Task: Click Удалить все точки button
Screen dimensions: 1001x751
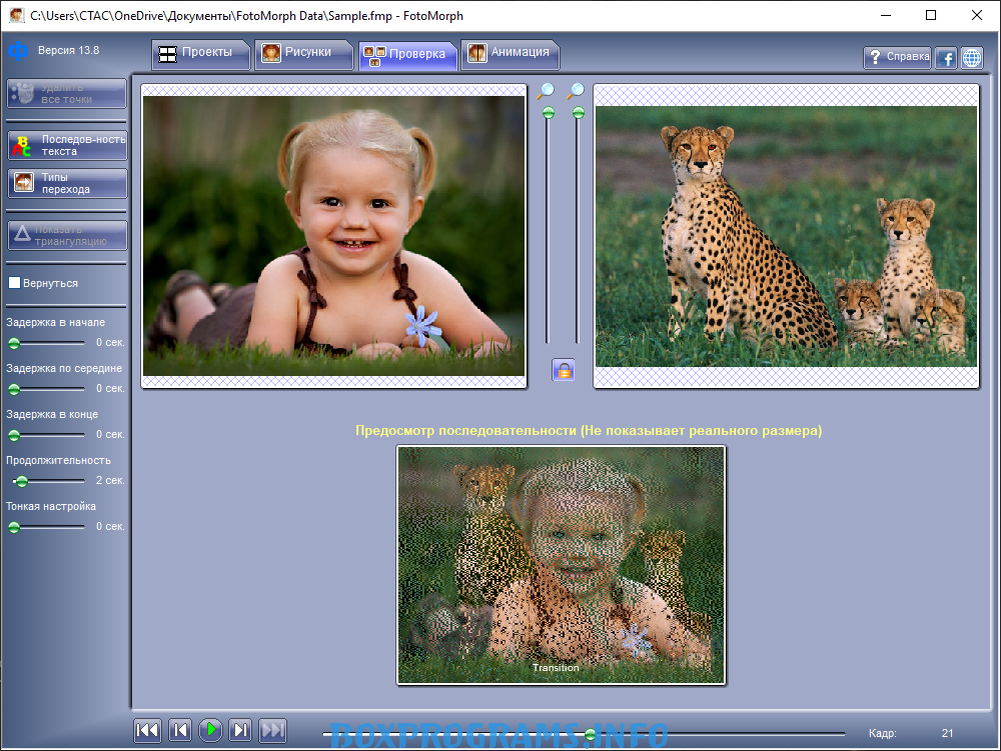Action: [66, 93]
